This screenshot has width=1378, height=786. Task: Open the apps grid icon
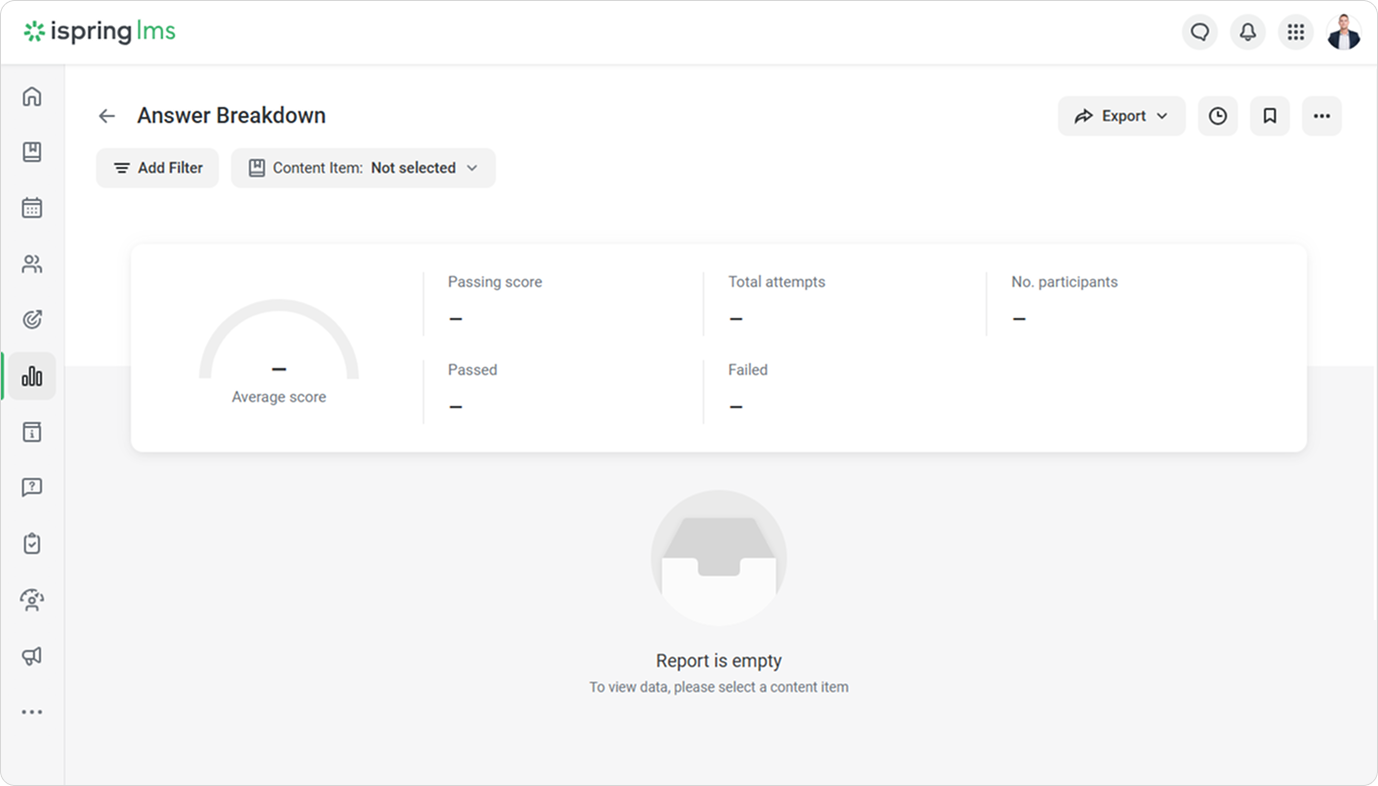click(x=1295, y=32)
